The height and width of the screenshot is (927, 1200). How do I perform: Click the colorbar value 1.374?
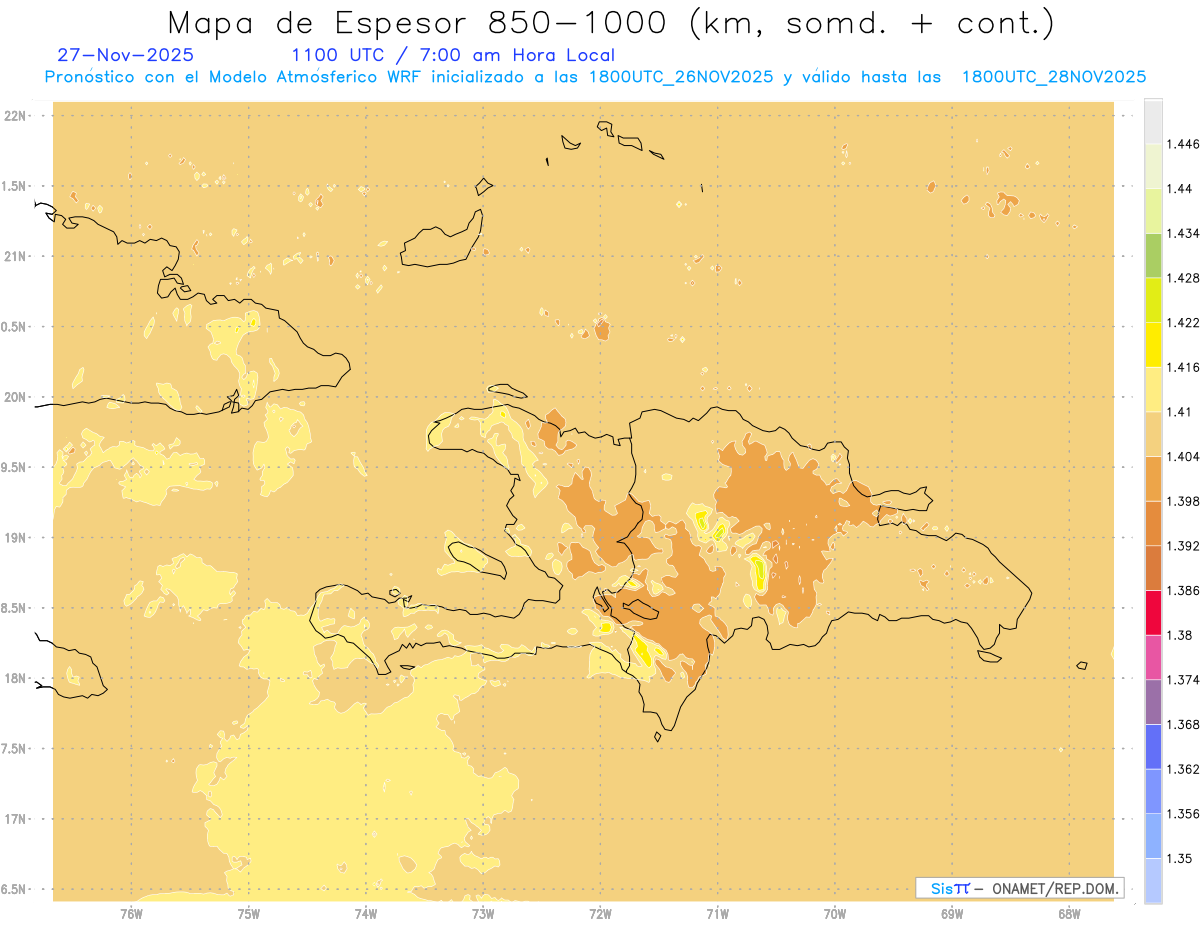[1182, 680]
